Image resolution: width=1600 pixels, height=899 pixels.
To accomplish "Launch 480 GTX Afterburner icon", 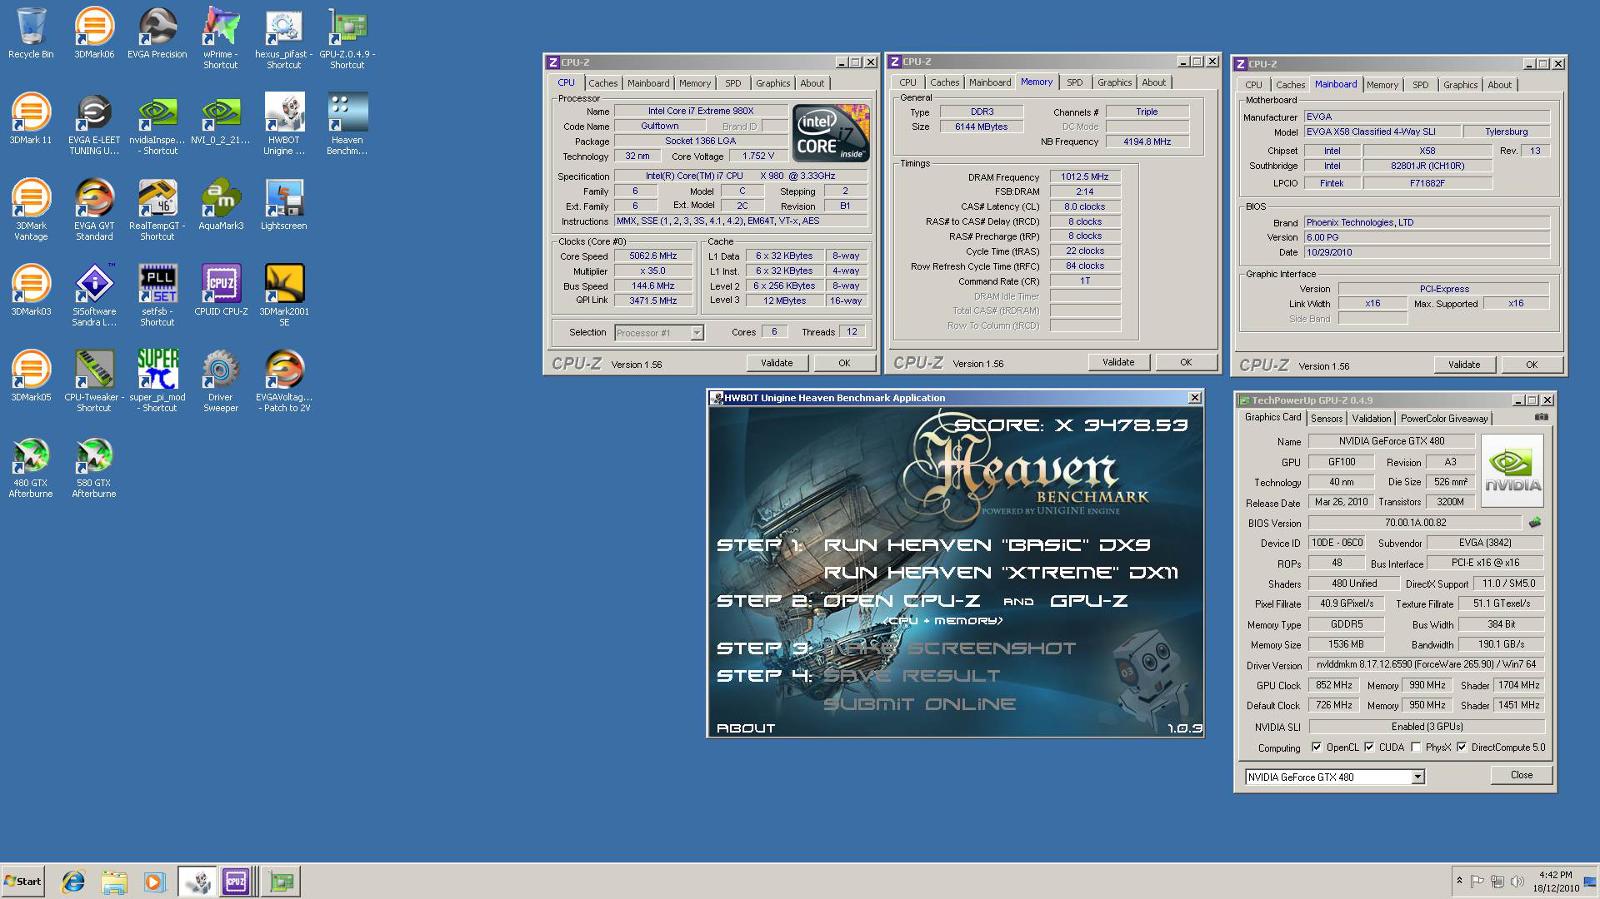I will (31, 467).
